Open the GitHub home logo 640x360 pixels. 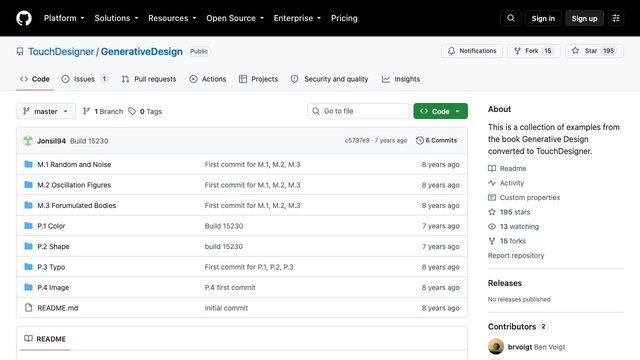[24, 18]
